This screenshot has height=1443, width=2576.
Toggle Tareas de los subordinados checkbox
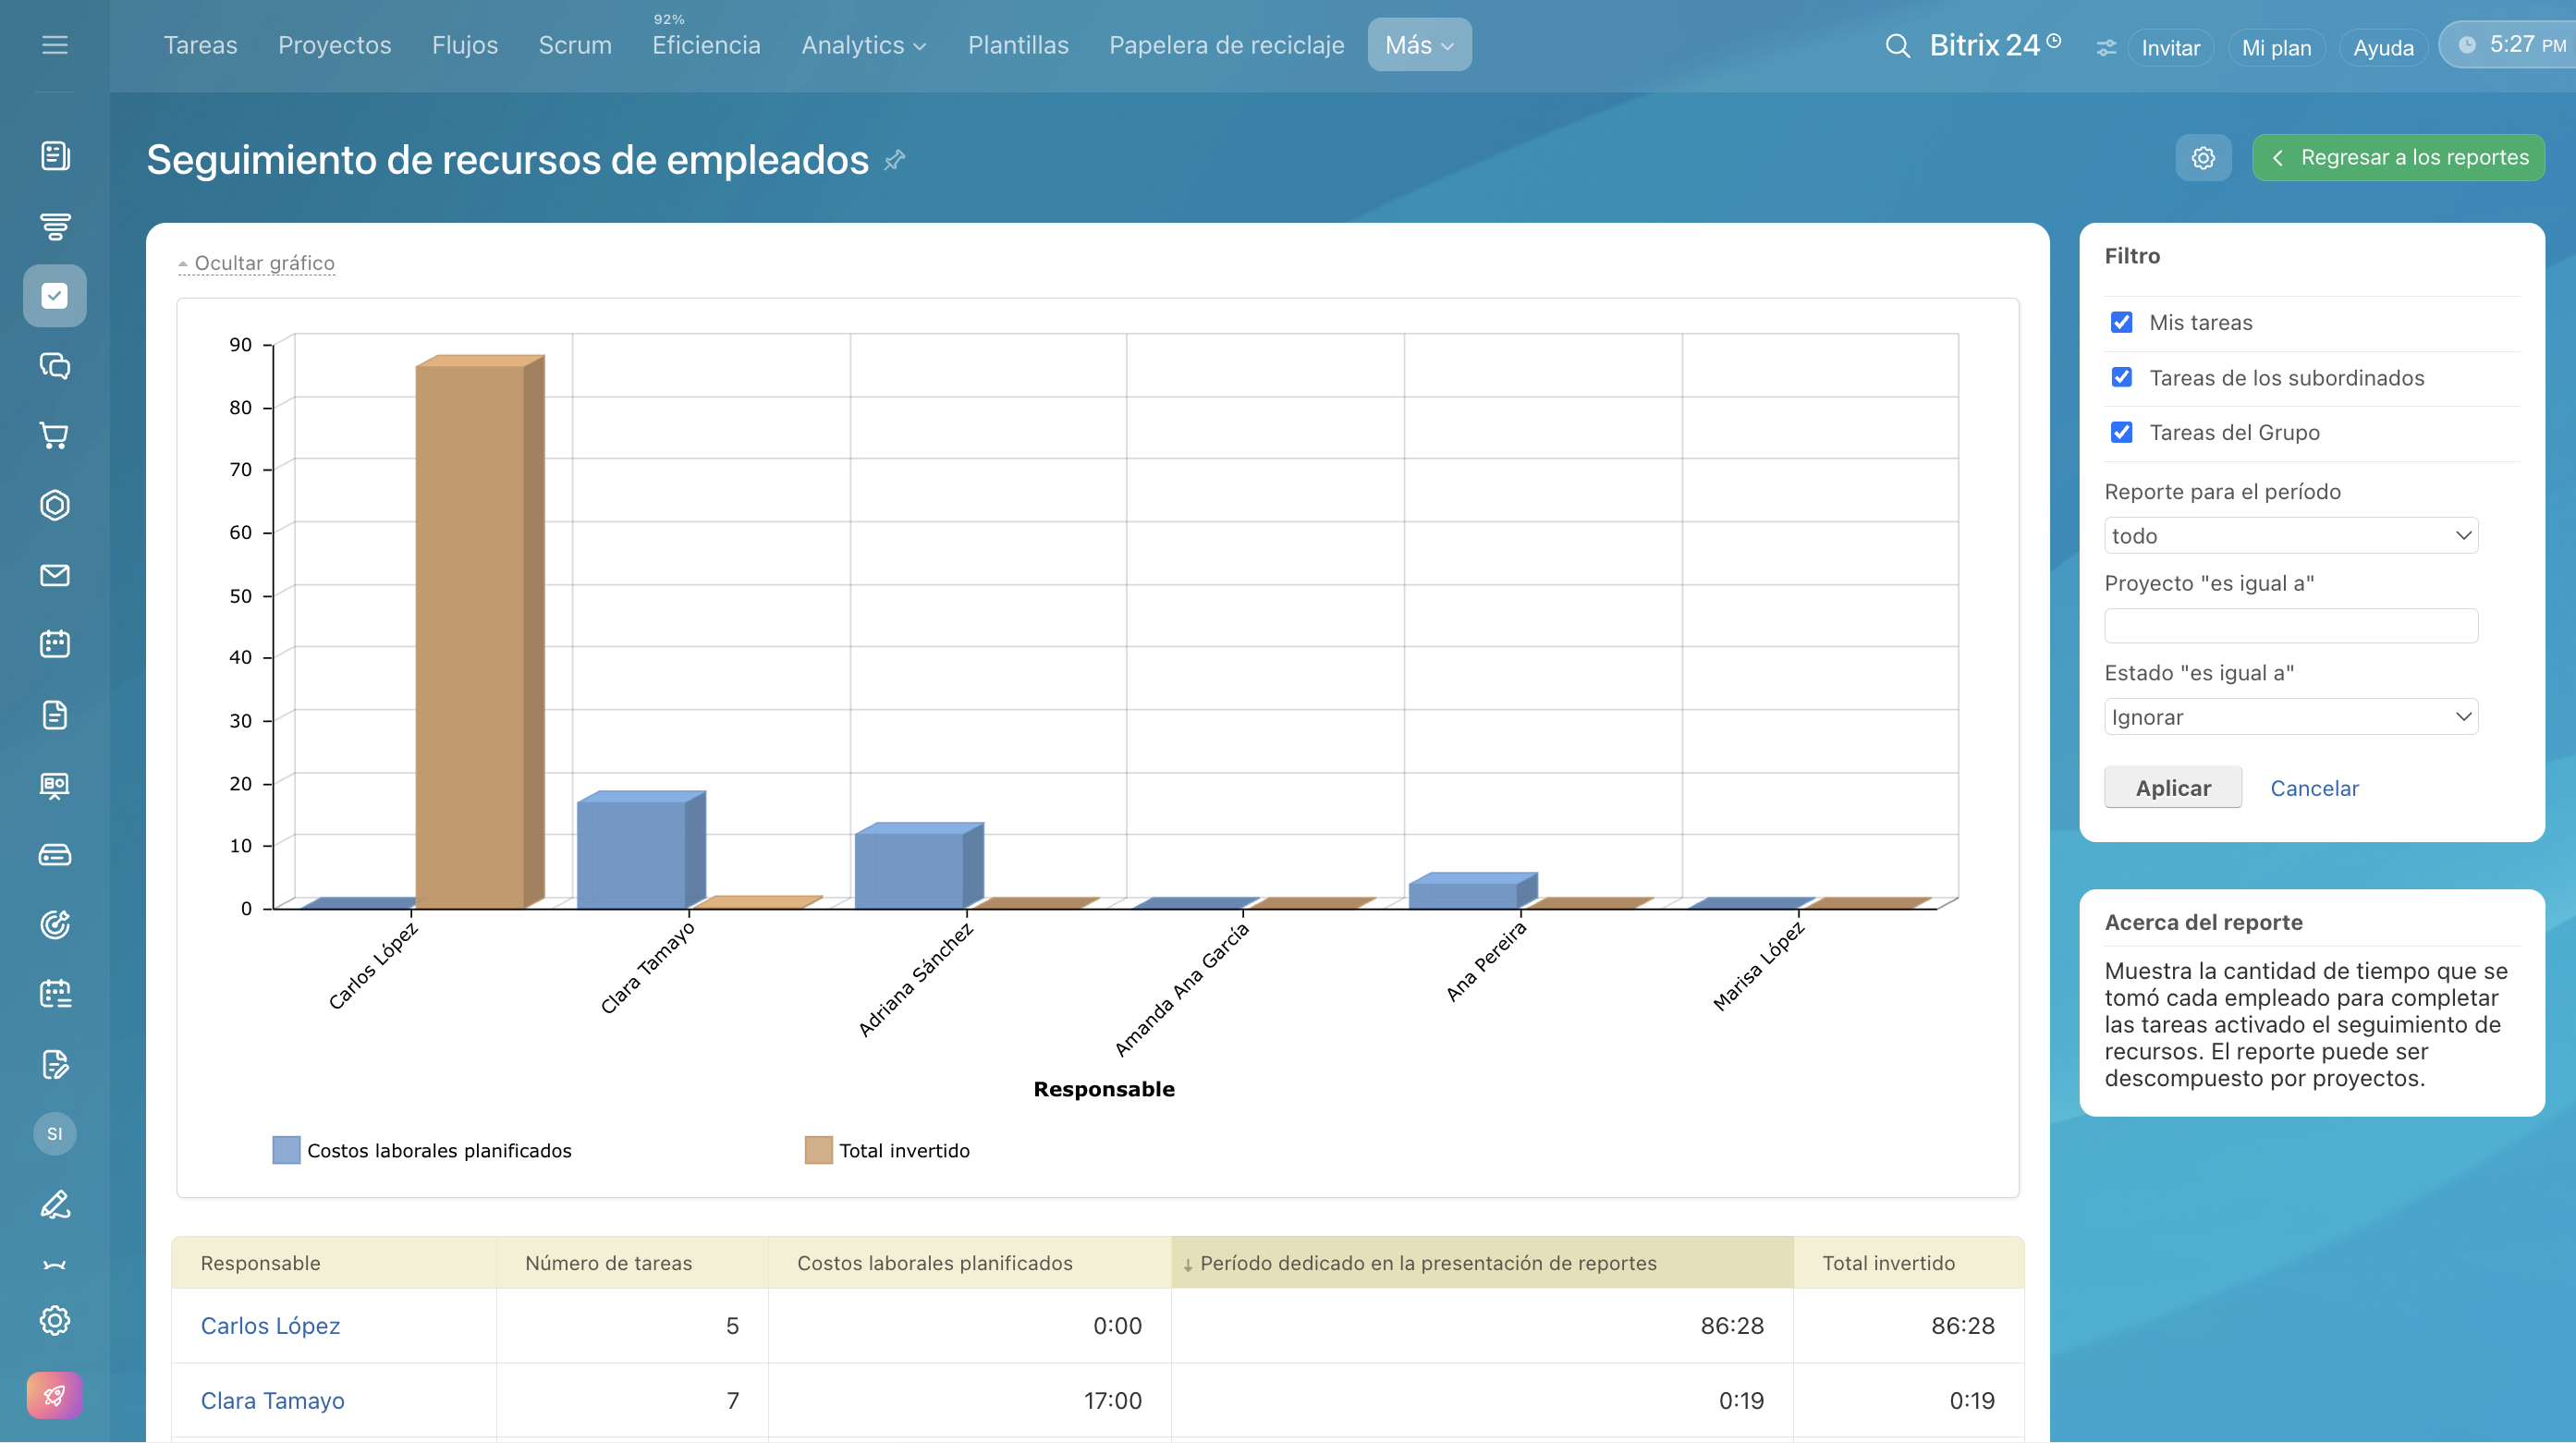click(x=2121, y=377)
